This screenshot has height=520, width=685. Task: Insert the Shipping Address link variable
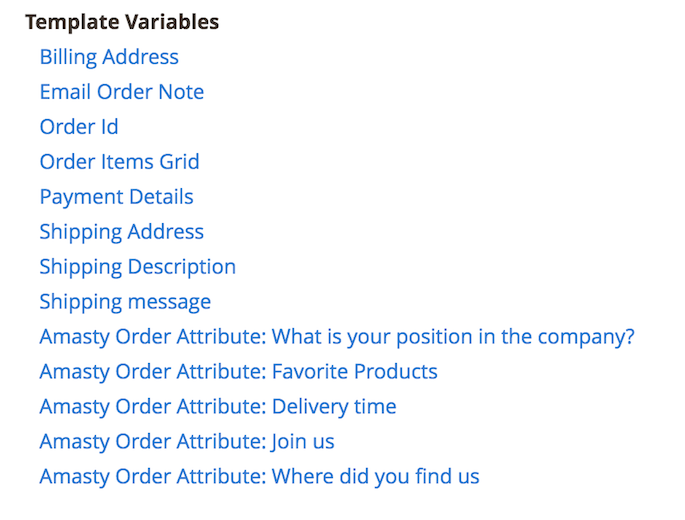coord(121,232)
